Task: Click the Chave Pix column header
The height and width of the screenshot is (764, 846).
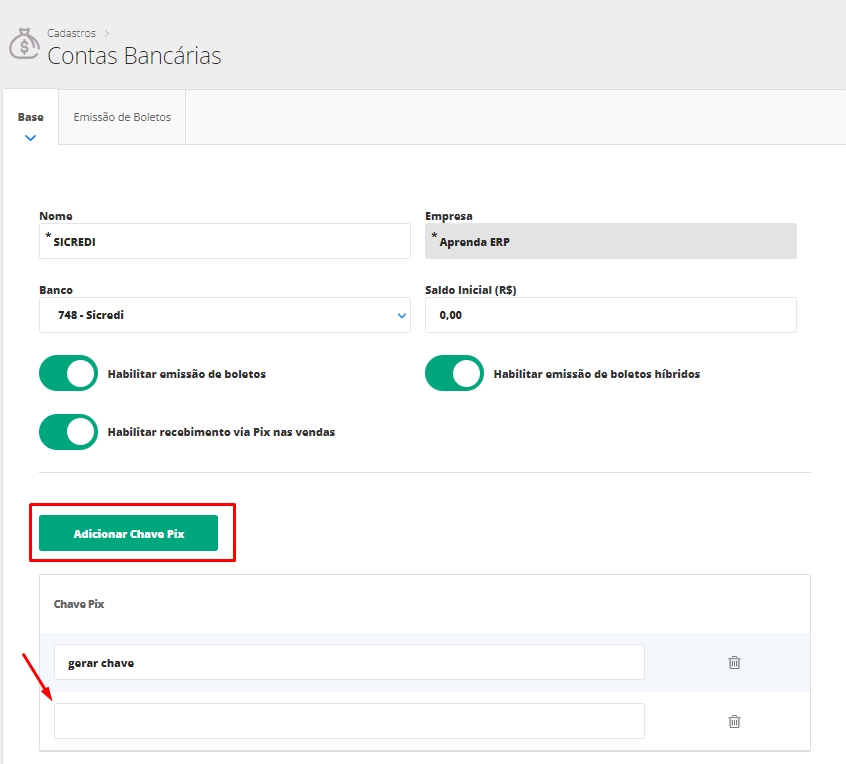Action: pos(79,604)
